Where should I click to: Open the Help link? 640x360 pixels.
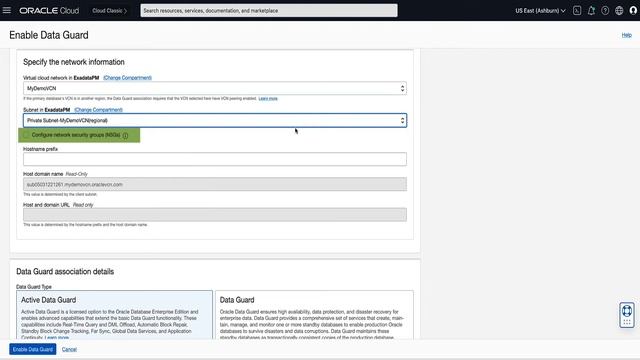click(627, 35)
